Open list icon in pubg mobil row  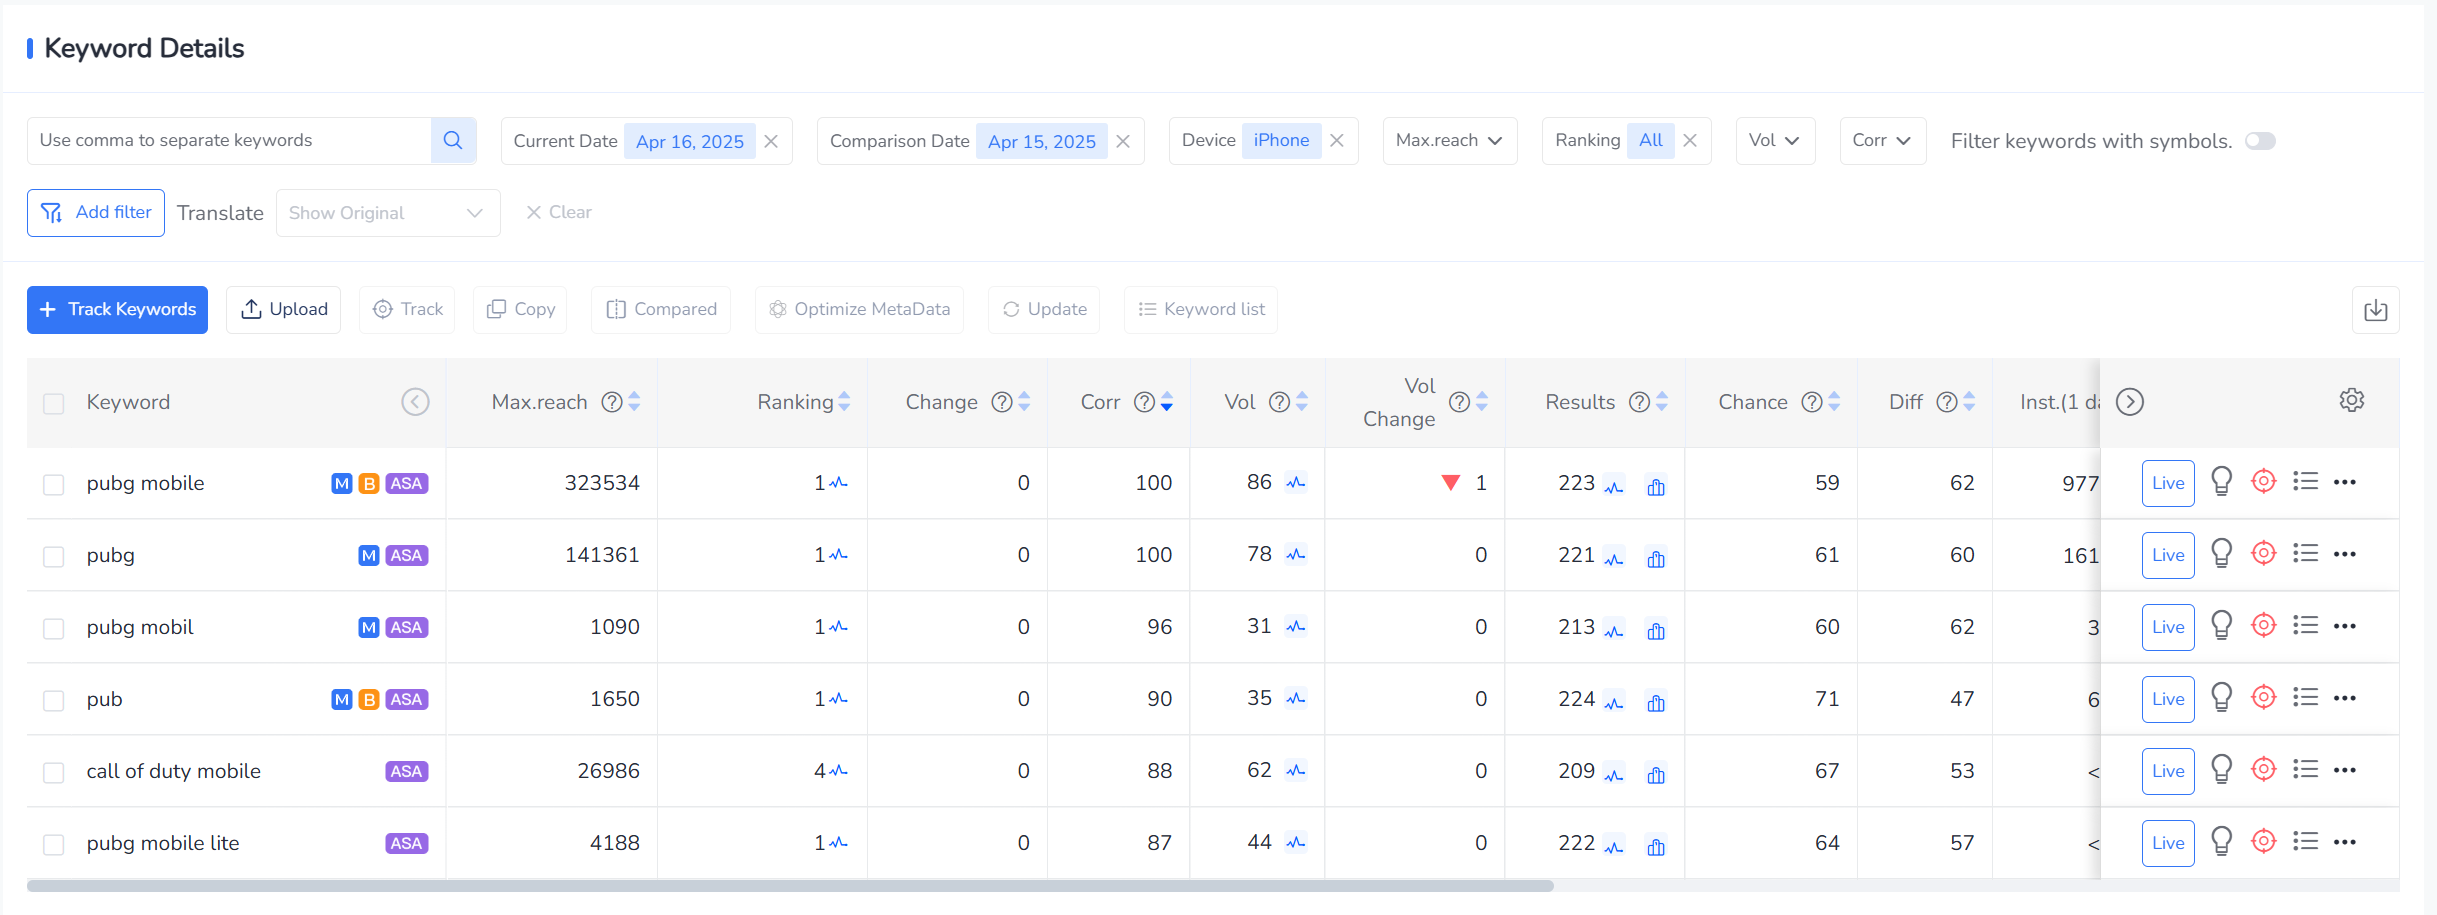click(2305, 626)
